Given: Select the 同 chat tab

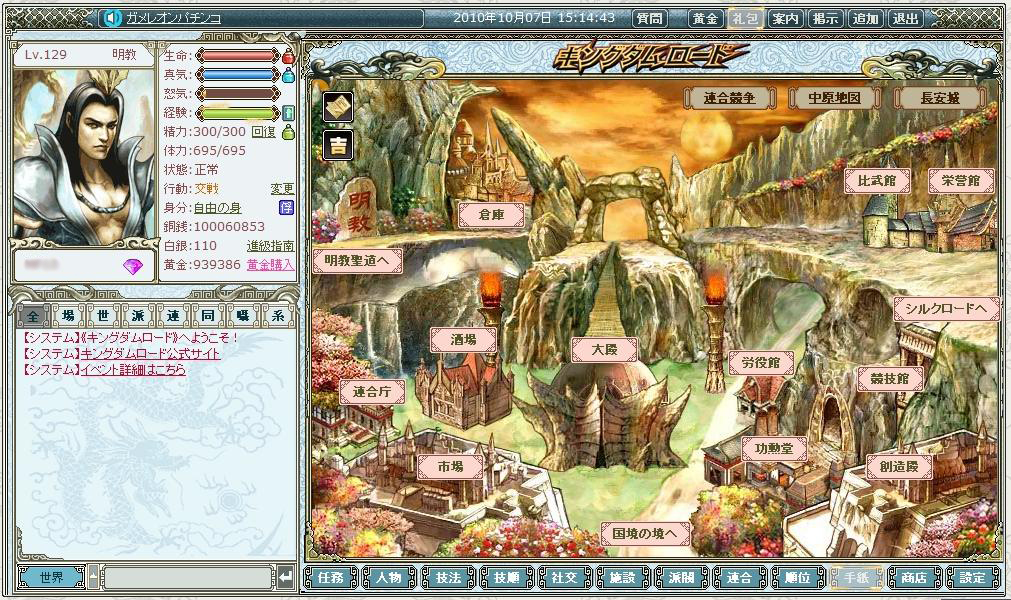Looking at the screenshot, I should [208, 316].
